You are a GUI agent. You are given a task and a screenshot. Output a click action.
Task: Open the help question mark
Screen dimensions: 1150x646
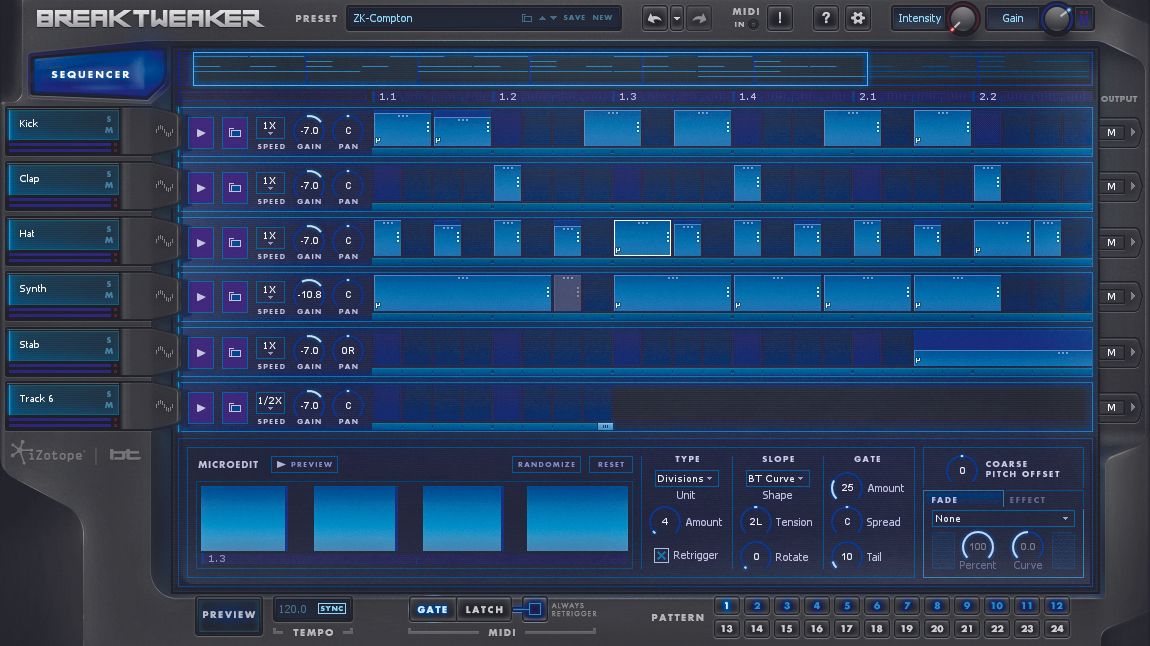[x=825, y=18]
